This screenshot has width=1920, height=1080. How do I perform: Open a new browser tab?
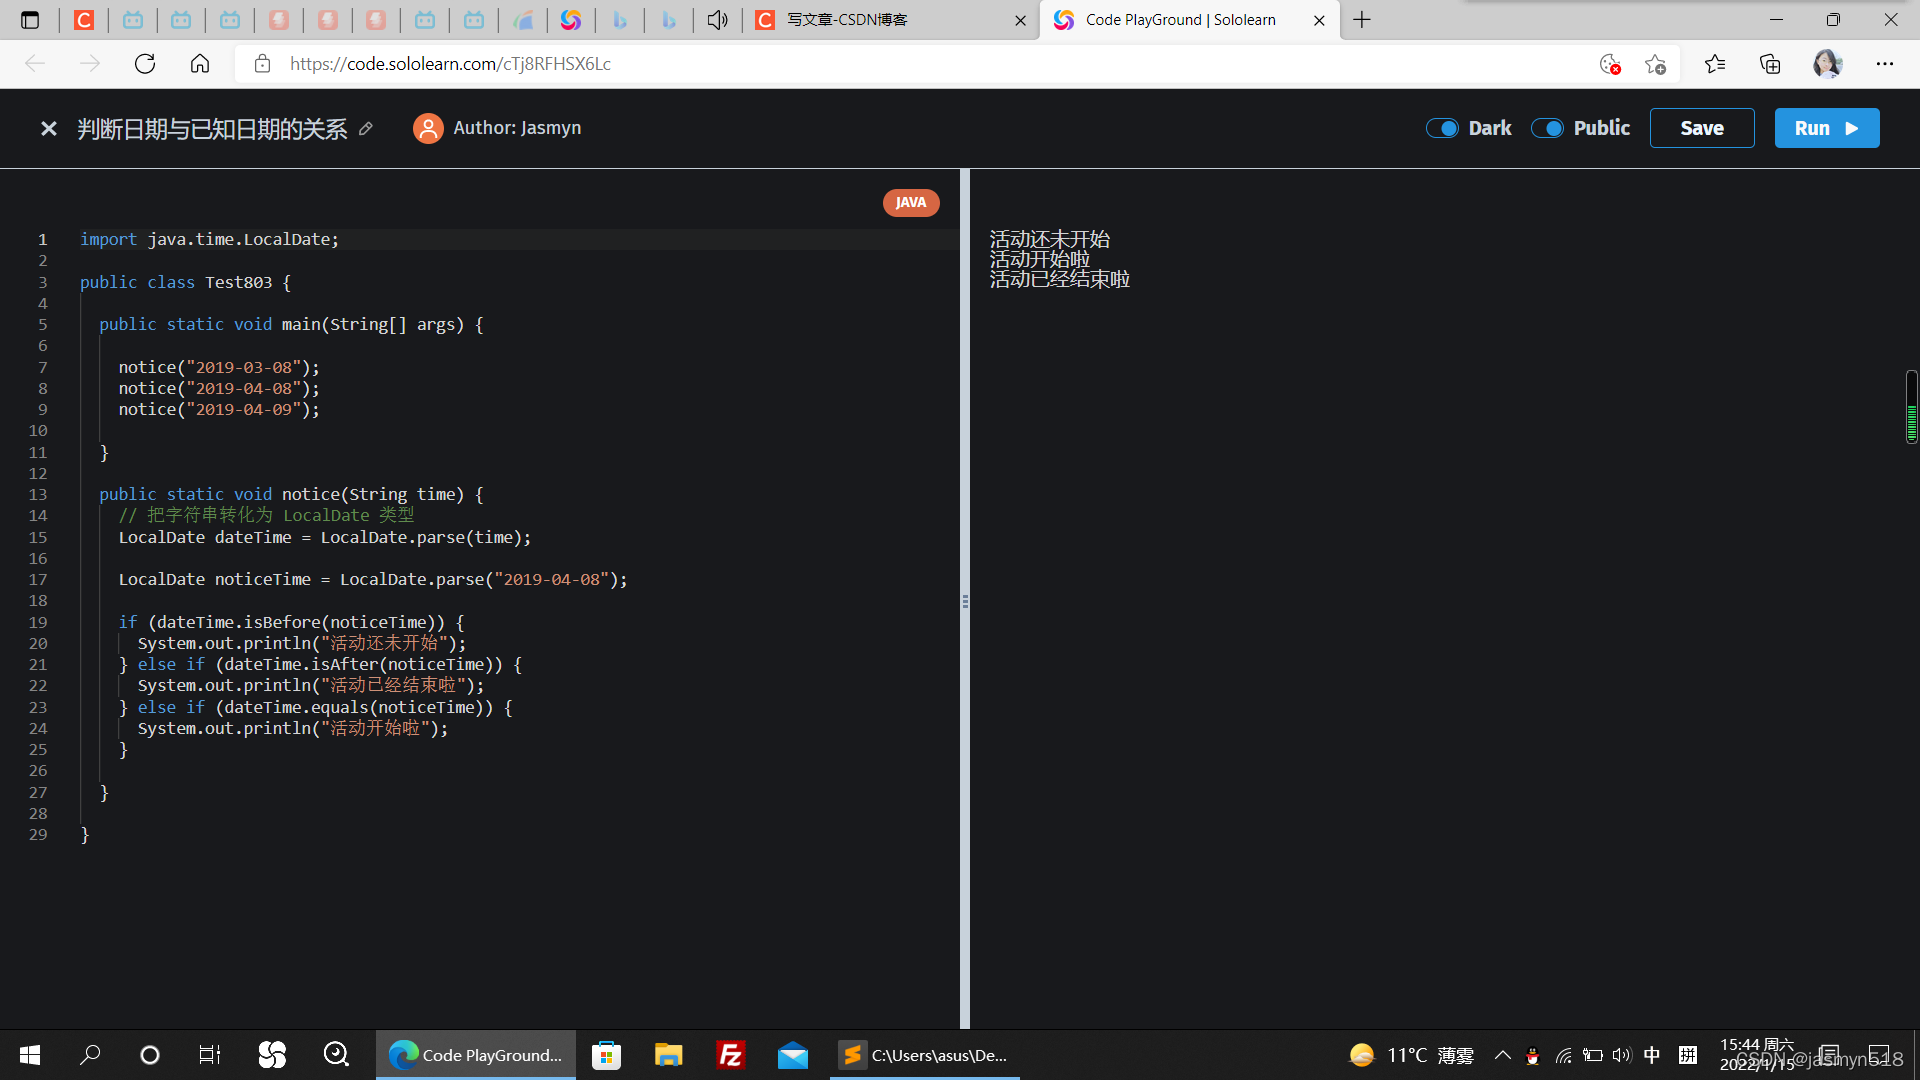point(1362,20)
